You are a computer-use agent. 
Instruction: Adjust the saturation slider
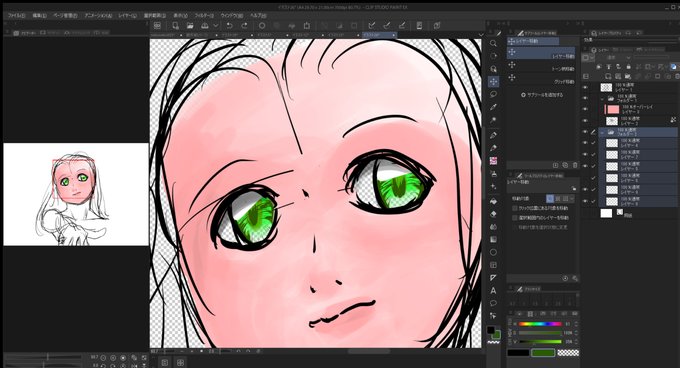pyautogui.click(x=540, y=333)
